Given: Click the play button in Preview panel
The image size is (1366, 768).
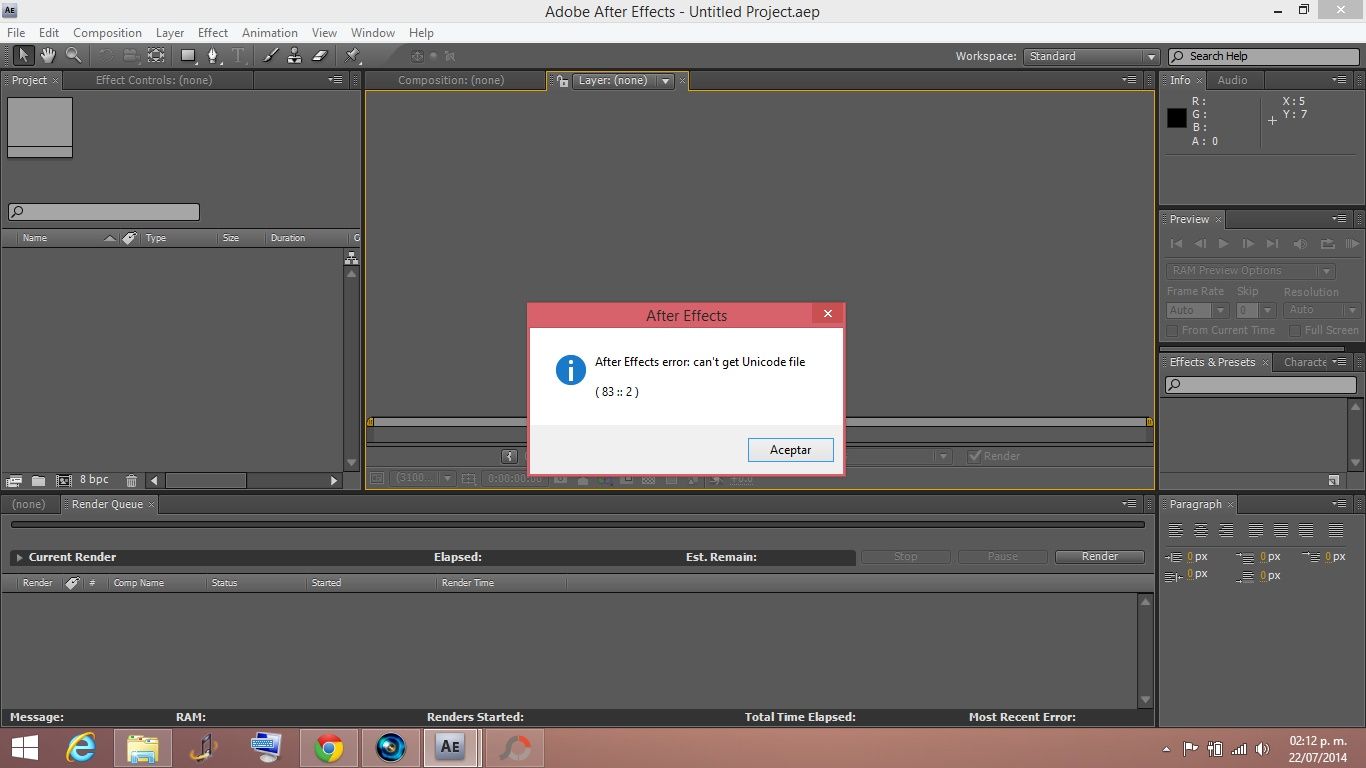Looking at the screenshot, I should point(1223,244).
